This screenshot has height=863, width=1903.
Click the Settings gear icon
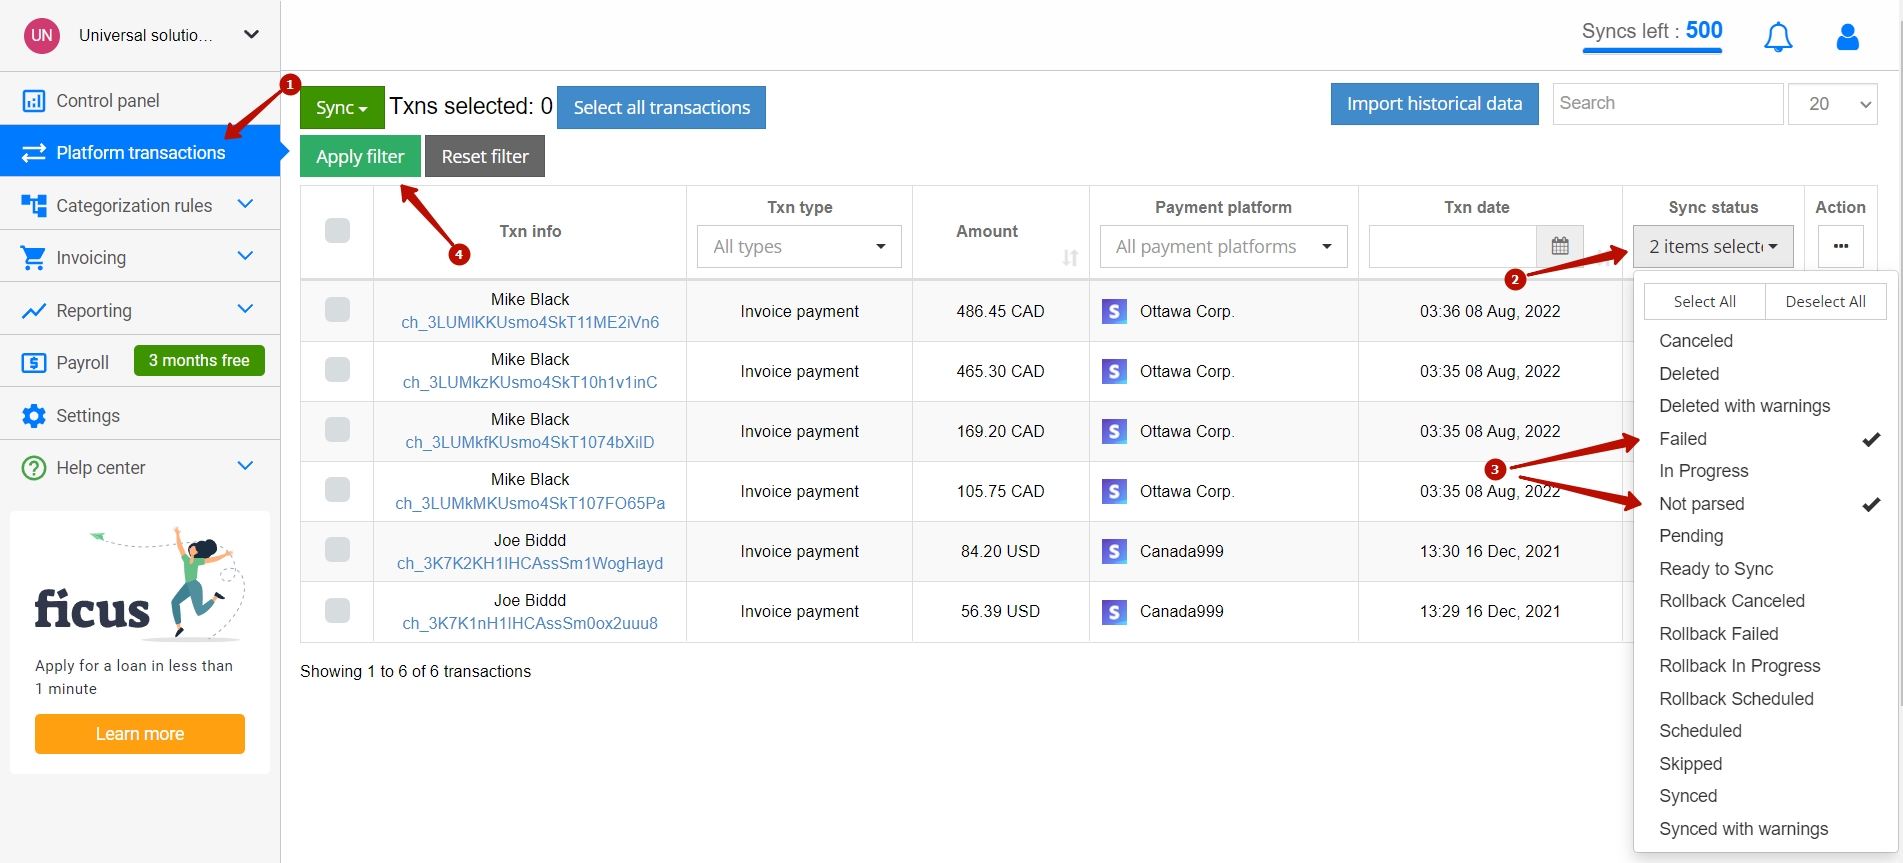(x=34, y=416)
